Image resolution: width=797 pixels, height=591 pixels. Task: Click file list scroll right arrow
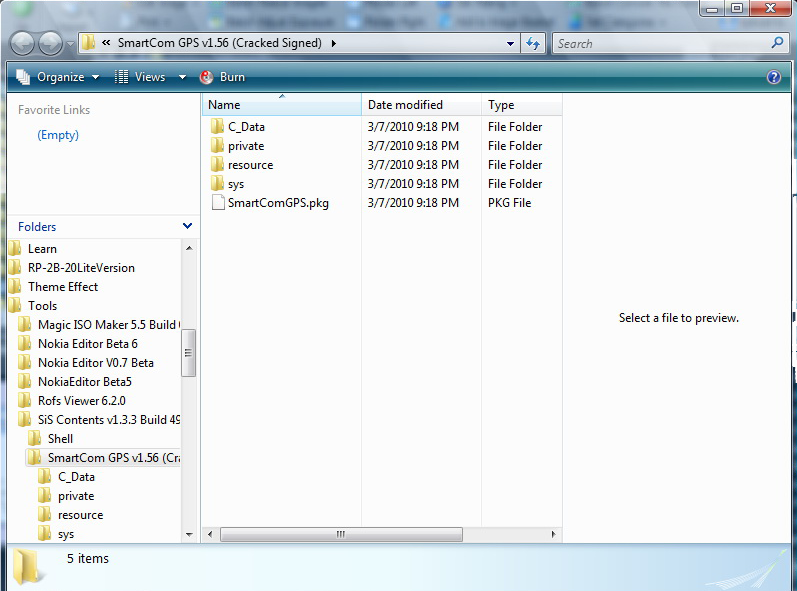point(554,534)
